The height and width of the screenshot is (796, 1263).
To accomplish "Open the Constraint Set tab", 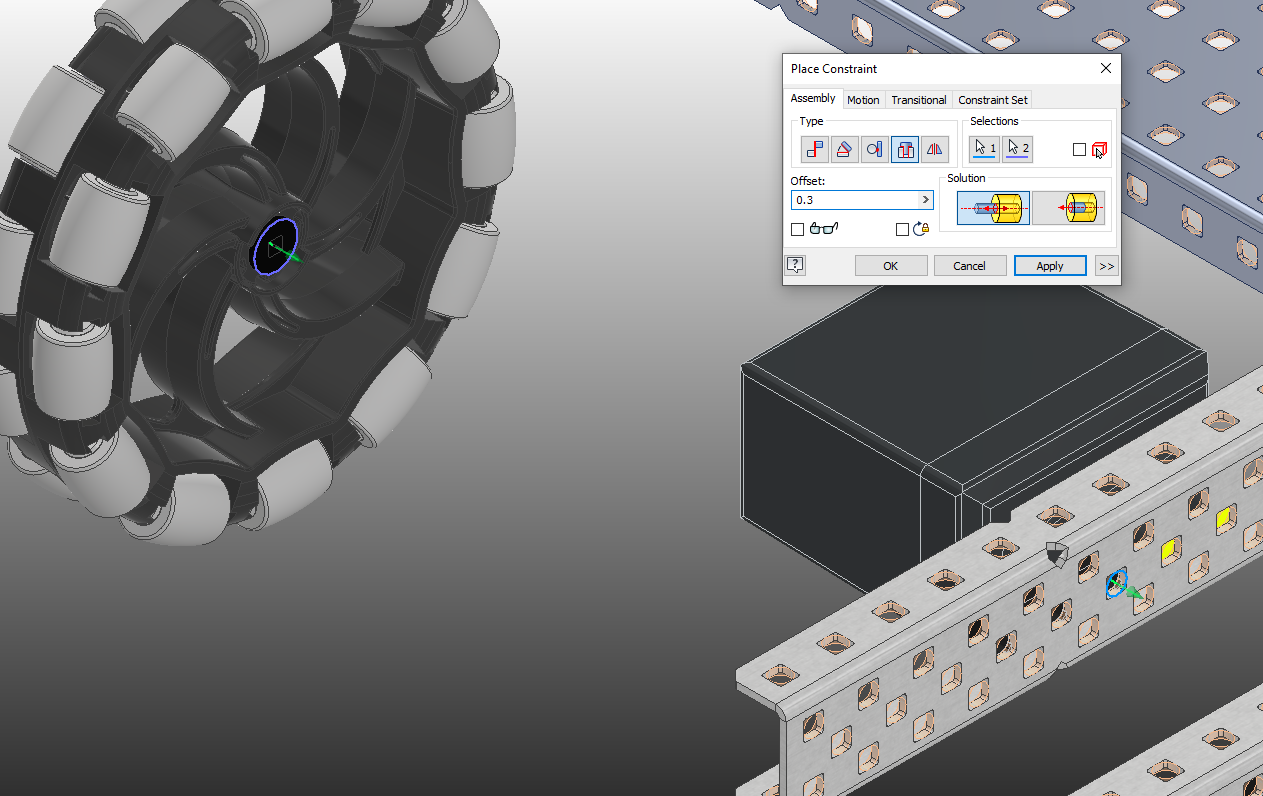I will click(x=992, y=100).
